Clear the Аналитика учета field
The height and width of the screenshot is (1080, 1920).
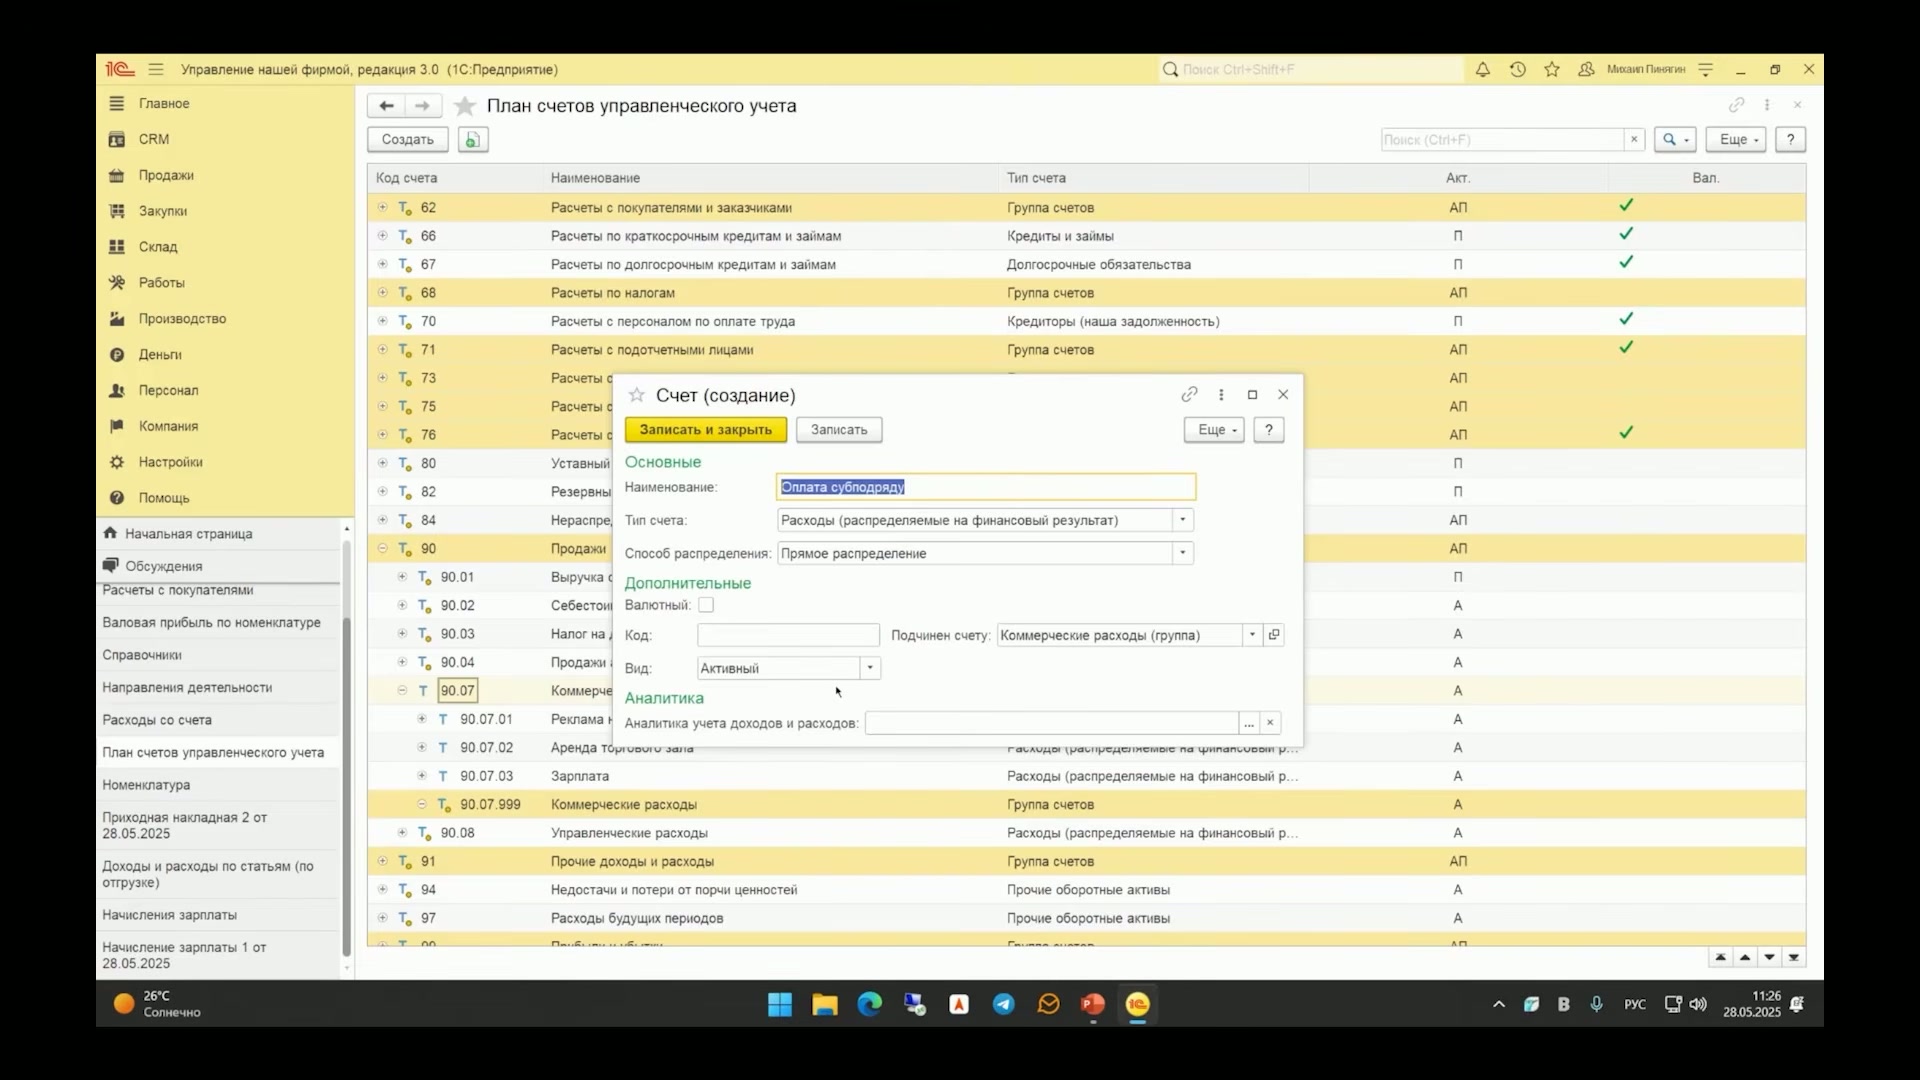click(1270, 723)
